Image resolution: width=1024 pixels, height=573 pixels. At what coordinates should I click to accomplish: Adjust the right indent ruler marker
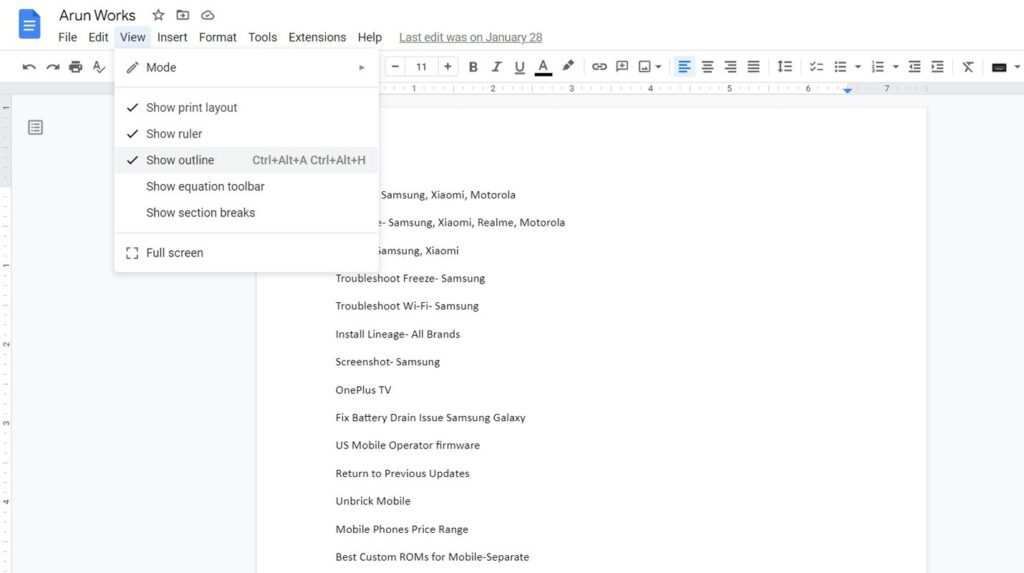(x=847, y=90)
